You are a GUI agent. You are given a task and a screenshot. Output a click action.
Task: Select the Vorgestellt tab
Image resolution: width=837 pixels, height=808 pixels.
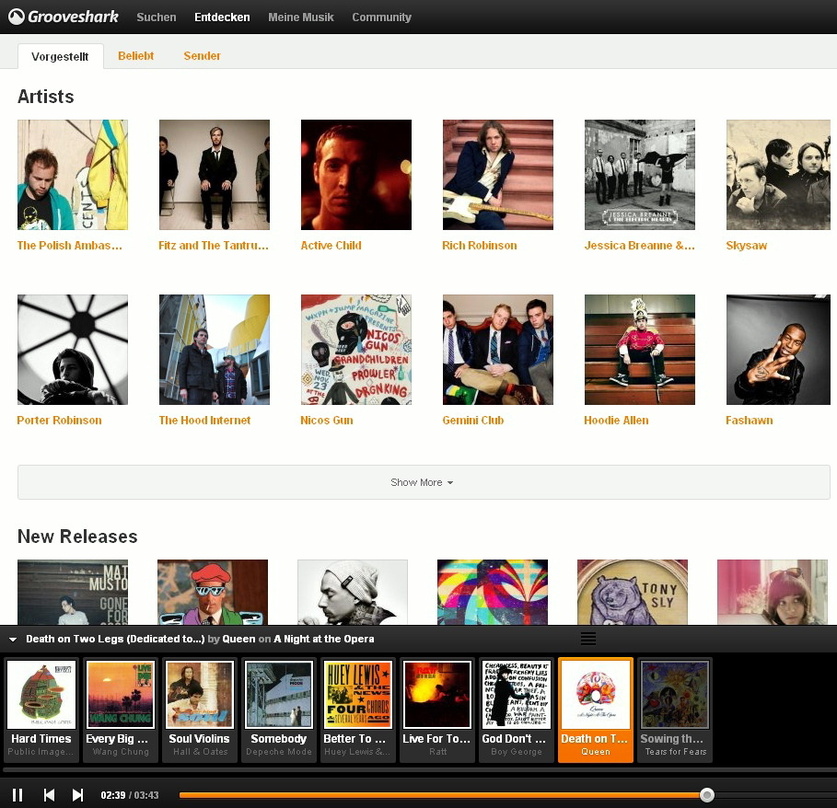[x=60, y=57]
